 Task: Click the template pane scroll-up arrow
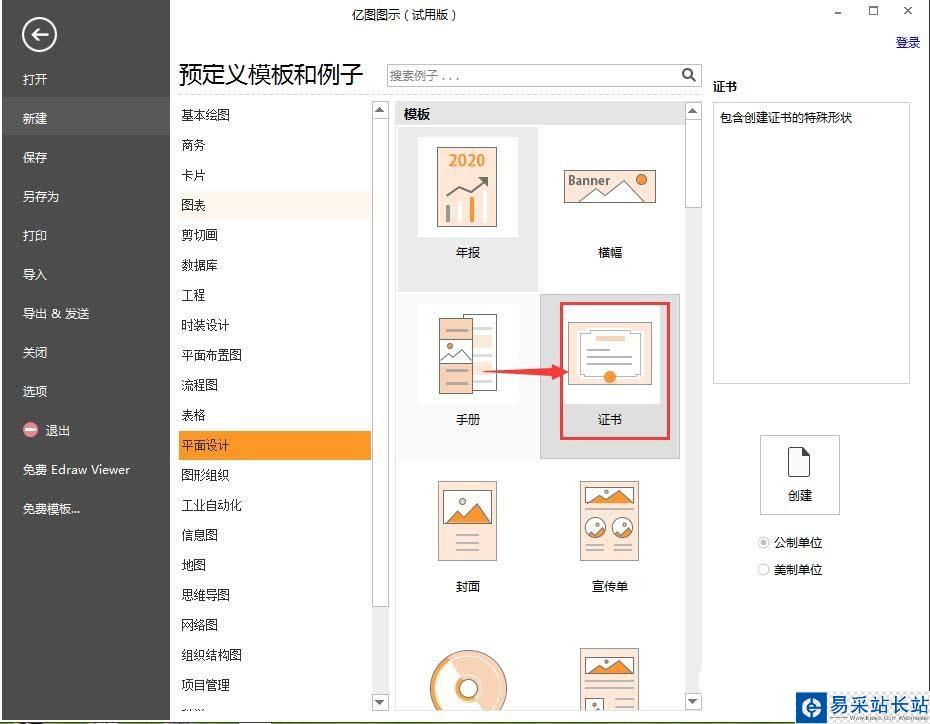pos(693,110)
